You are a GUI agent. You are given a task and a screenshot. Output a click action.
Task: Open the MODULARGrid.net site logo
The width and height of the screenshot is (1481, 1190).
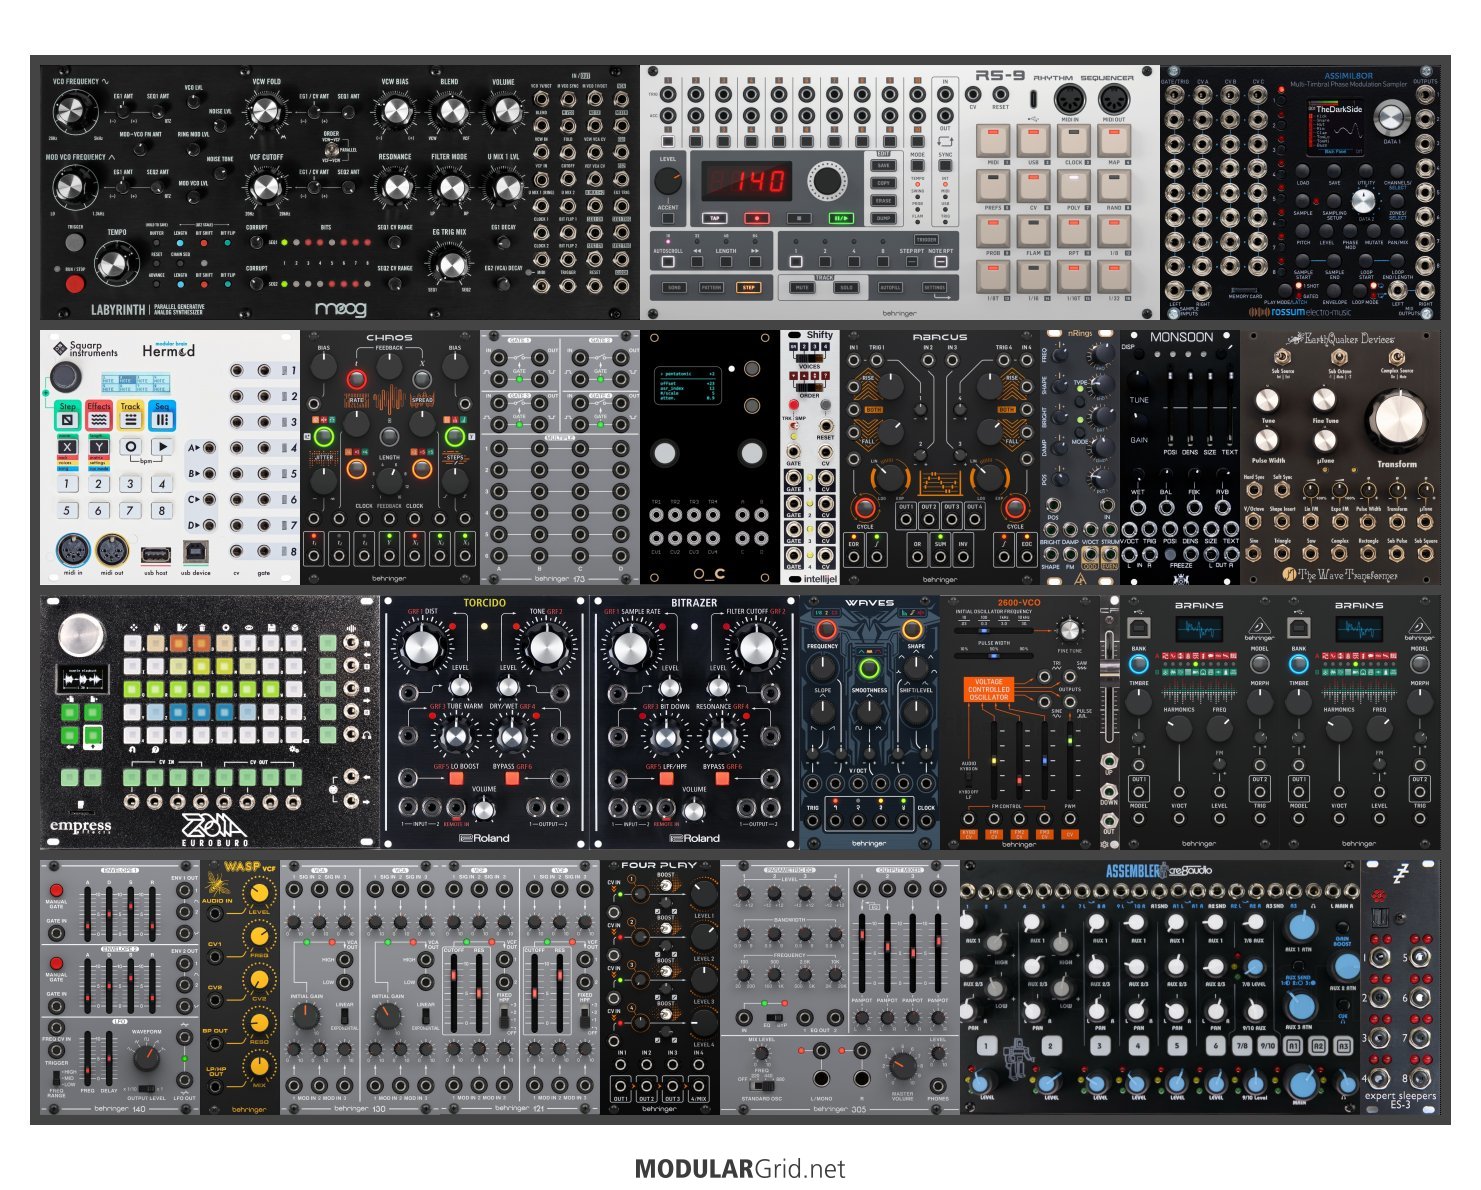(x=740, y=1169)
